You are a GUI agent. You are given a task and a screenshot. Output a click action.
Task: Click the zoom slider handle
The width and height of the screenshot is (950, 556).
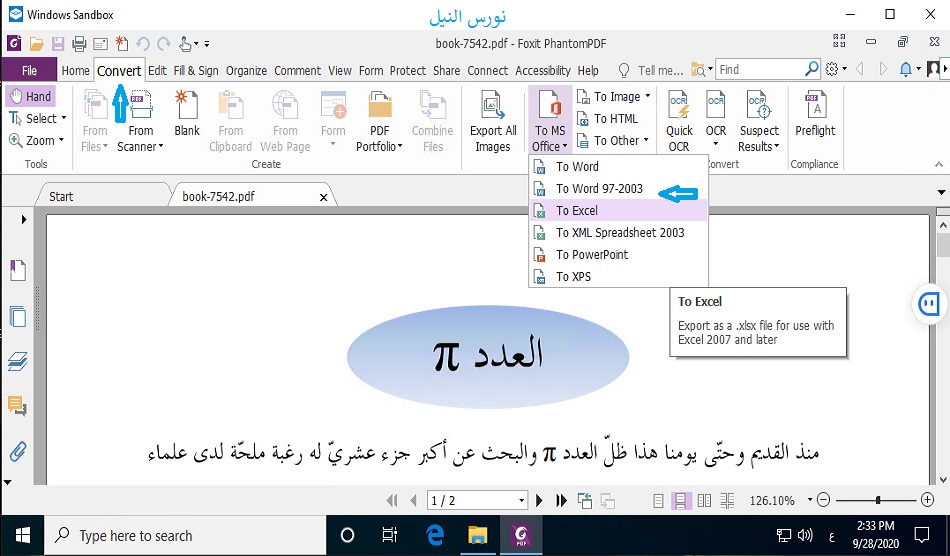878,500
